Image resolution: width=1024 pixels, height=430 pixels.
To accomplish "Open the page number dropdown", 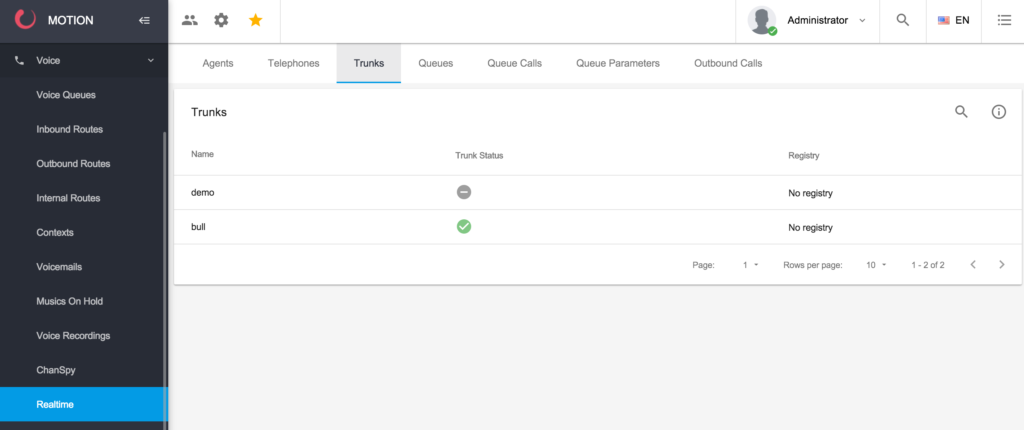I will click(750, 265).
